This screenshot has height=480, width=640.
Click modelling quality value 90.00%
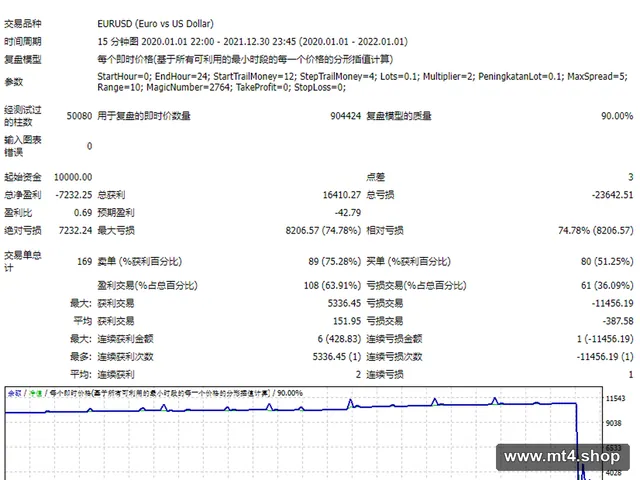pyautogui.click(x=617, y=116)
